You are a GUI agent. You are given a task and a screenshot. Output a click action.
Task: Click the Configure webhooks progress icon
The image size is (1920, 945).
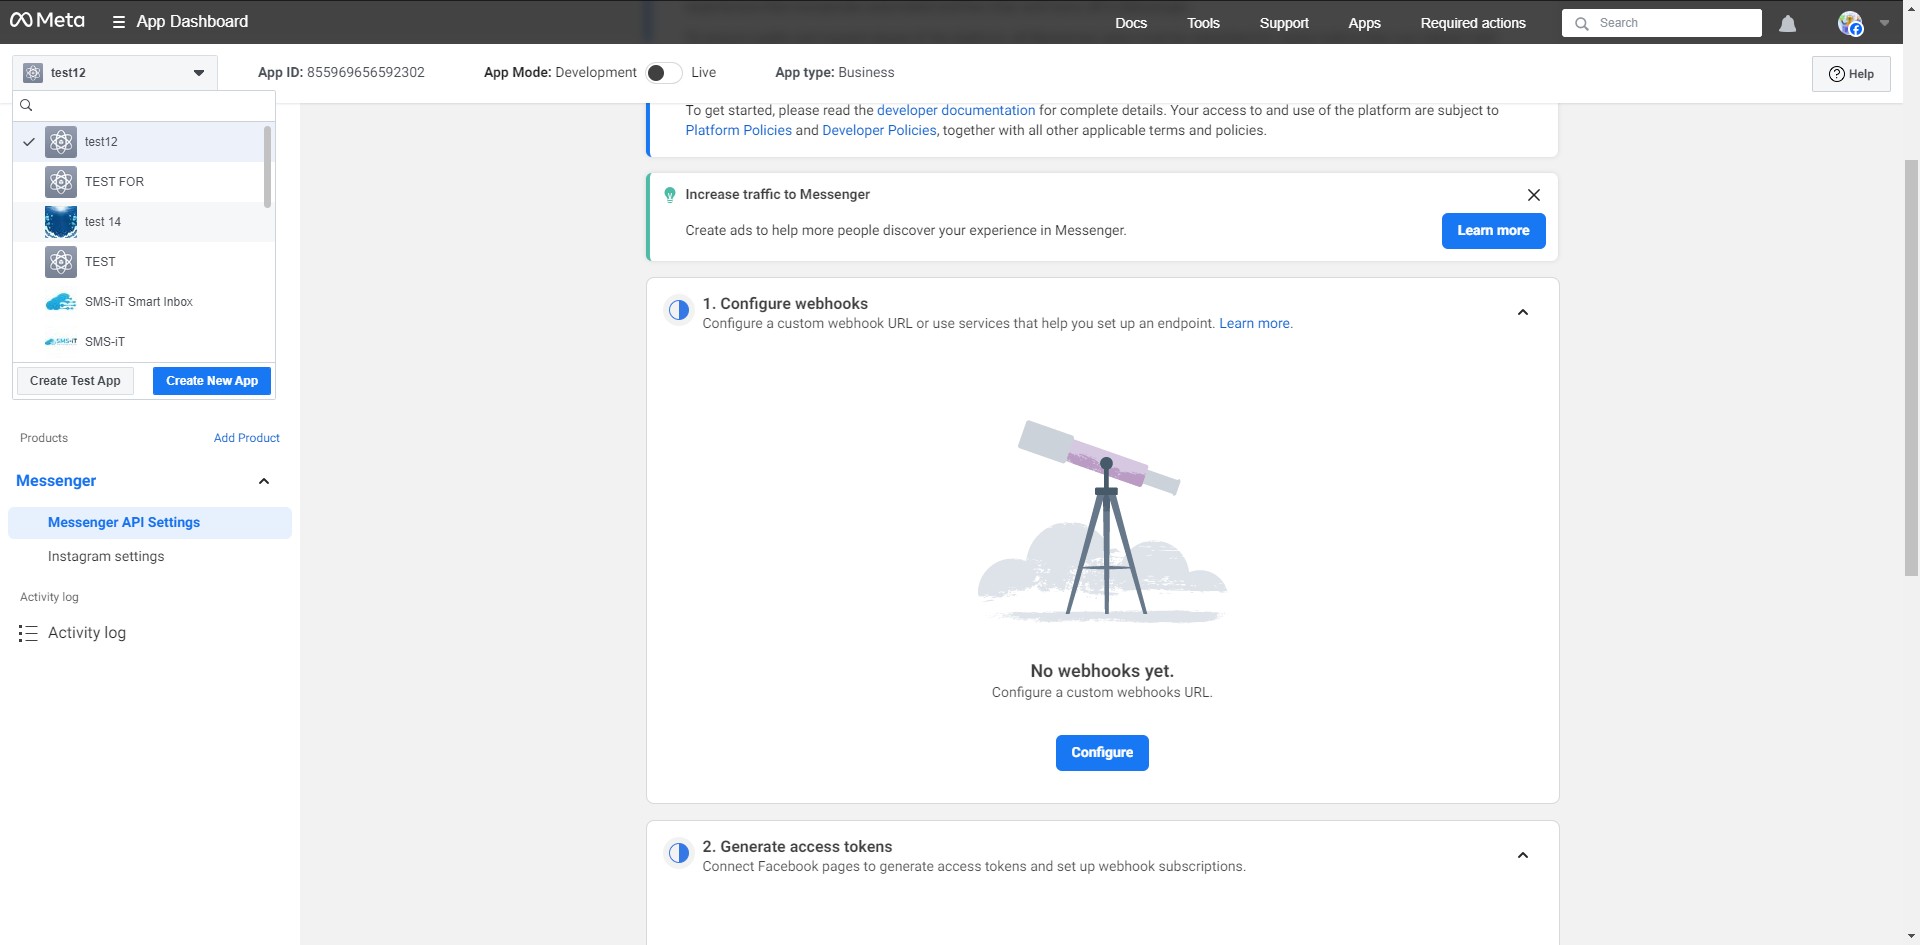click(x=679, y=310)
